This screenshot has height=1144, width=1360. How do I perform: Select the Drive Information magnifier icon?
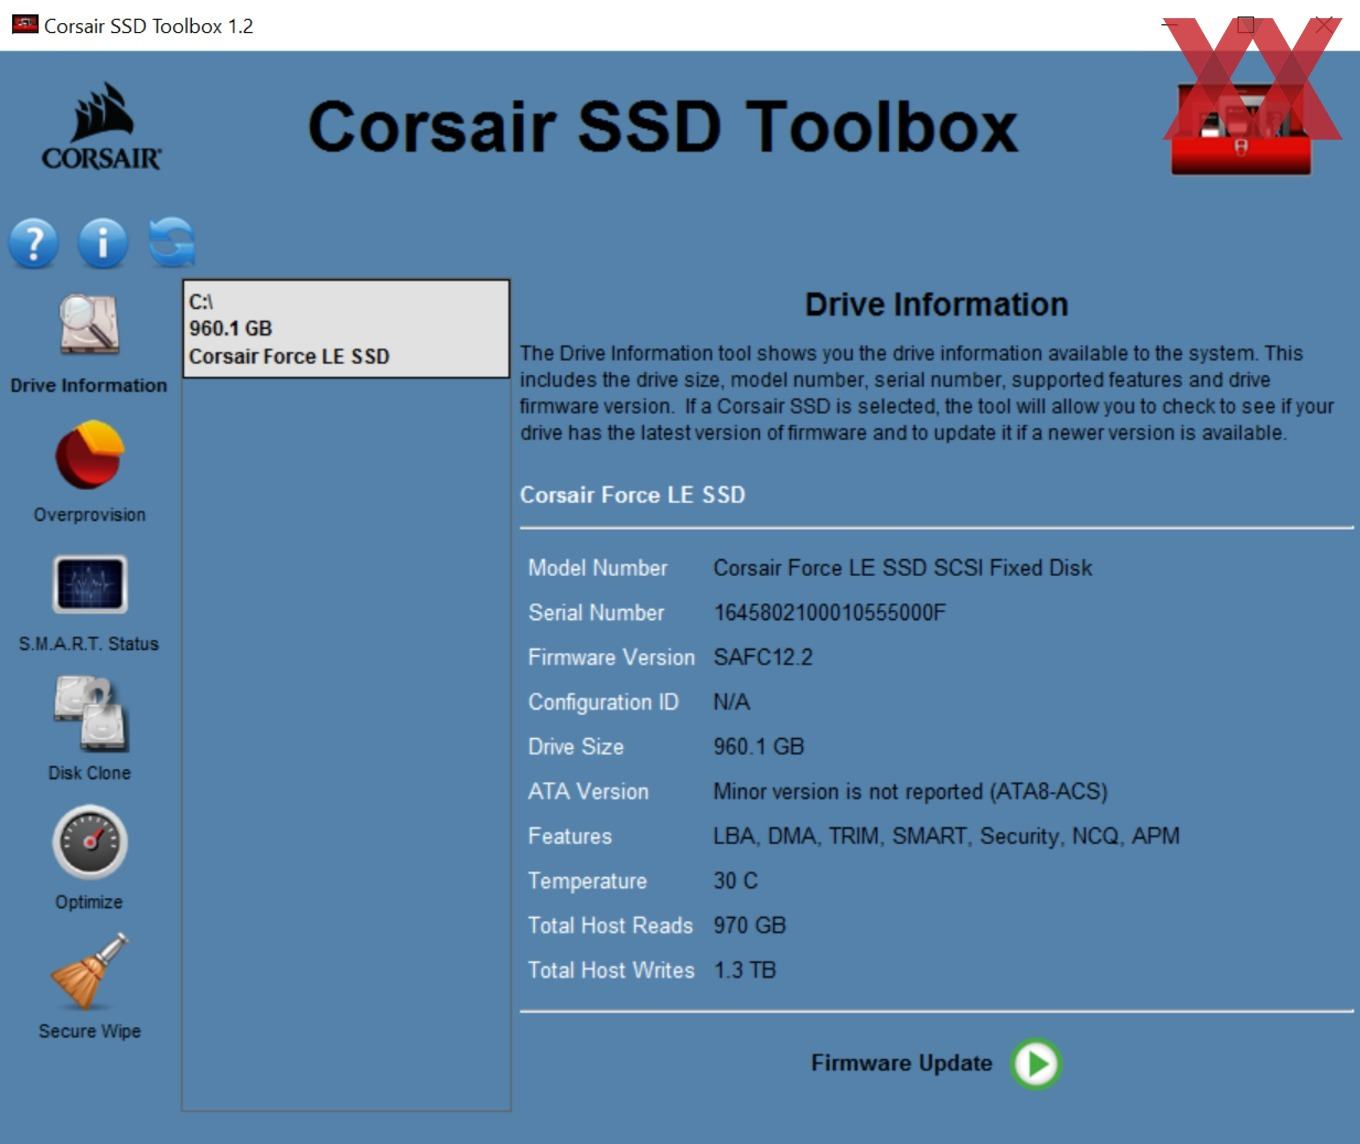point(89,324)
